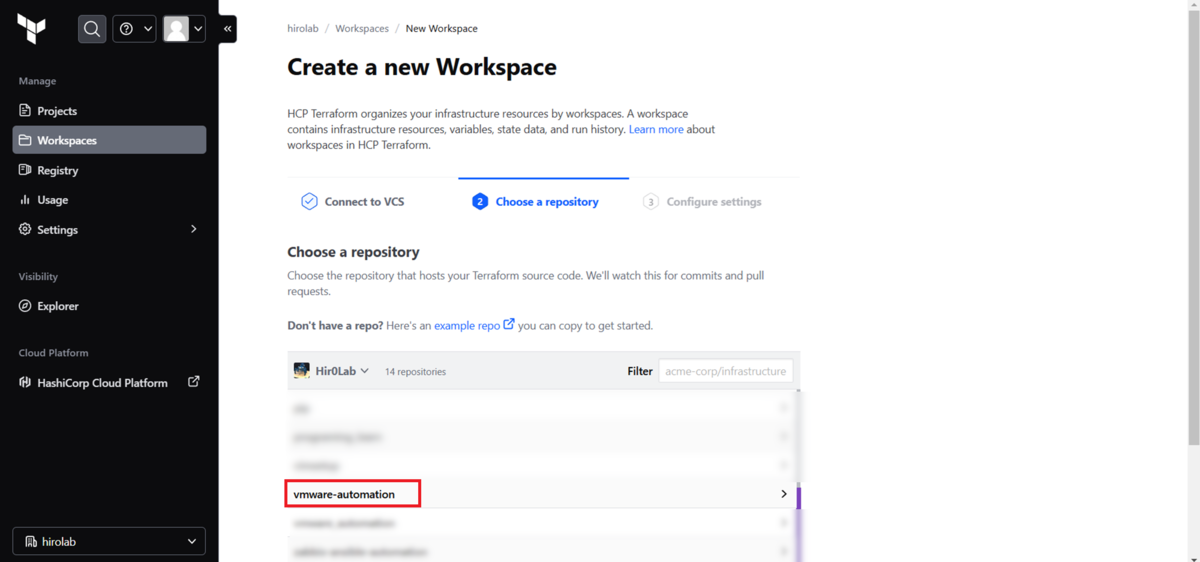Click the Registry icon in sidebar

click(25, 170)
